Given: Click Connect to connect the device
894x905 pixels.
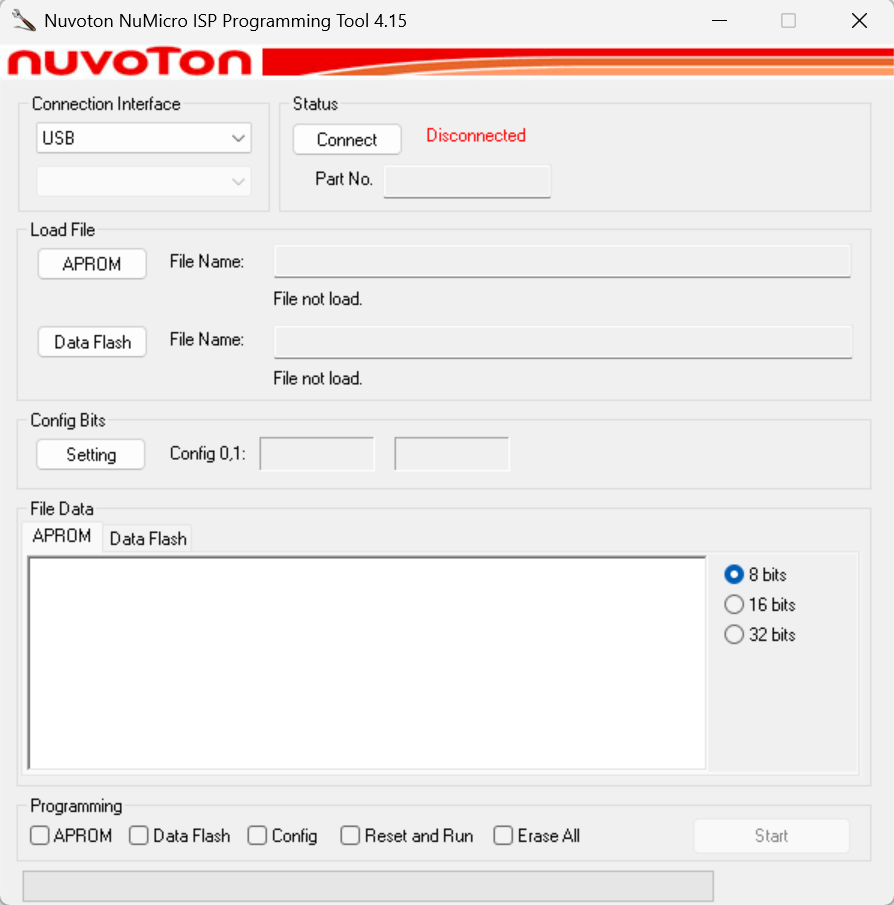Looking at the screenshot, I should (x=346, y=139).
